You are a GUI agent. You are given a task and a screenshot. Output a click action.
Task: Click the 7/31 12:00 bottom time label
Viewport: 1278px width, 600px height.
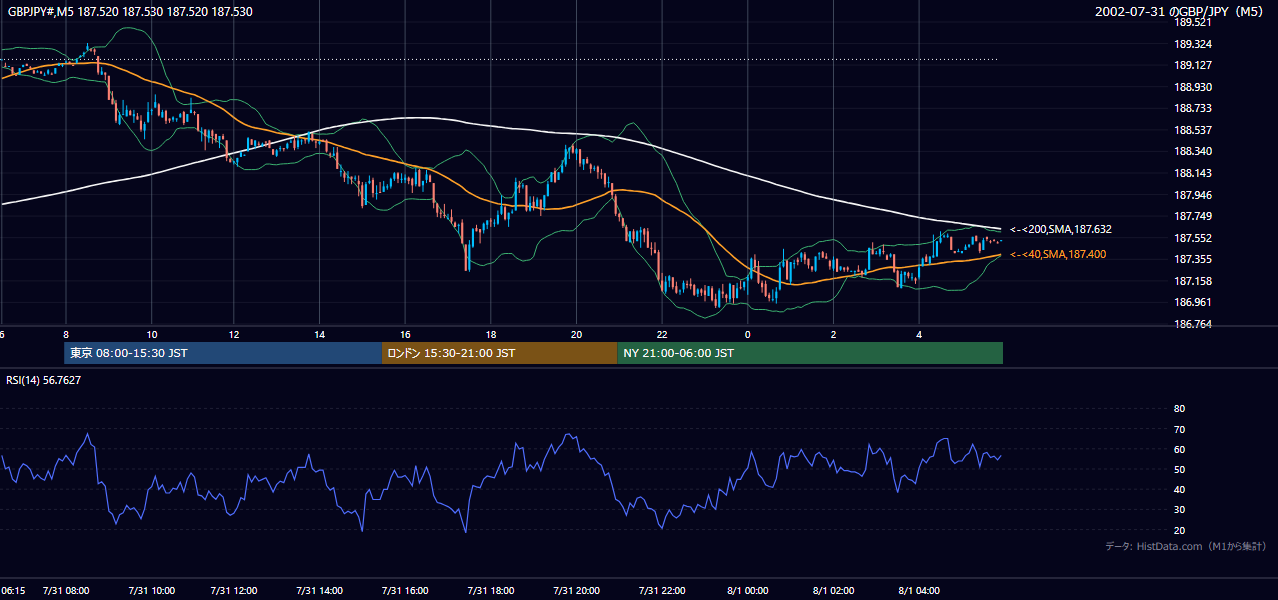click(x=236, y=591)
